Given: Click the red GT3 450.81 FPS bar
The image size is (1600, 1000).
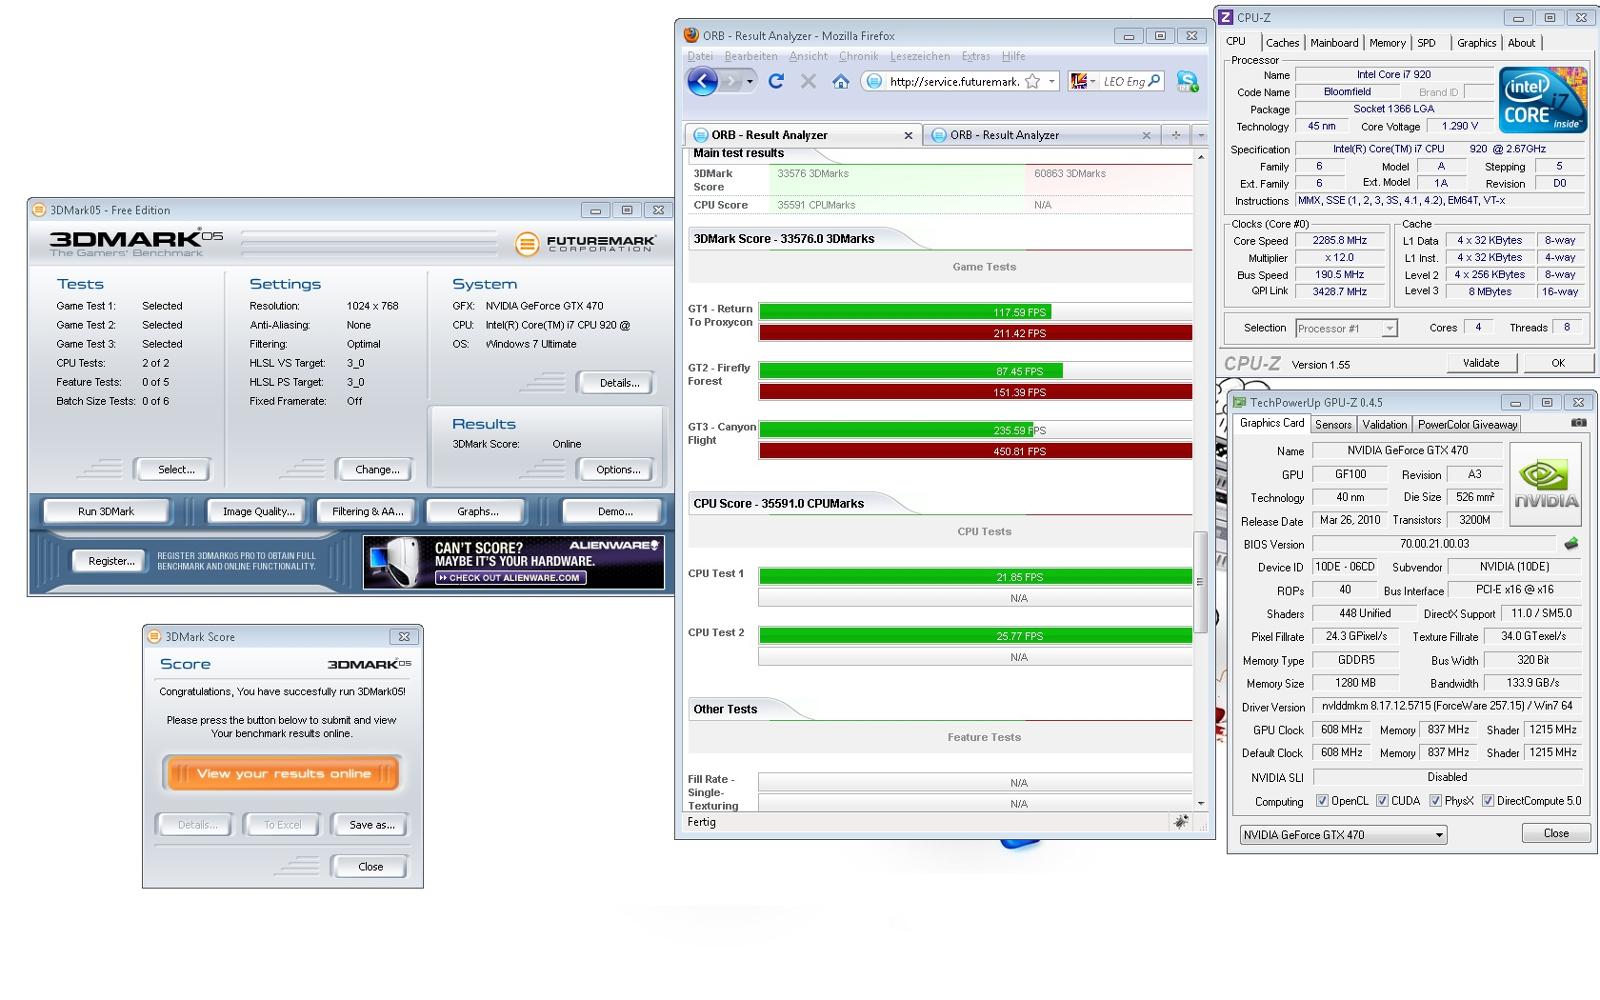Looking at the screenshot, I should click(976, 451).
